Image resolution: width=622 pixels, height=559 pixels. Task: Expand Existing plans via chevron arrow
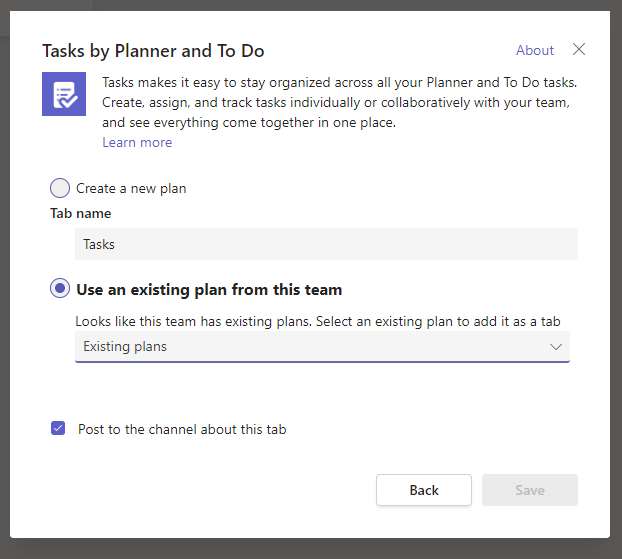click(x=556, y=347)
